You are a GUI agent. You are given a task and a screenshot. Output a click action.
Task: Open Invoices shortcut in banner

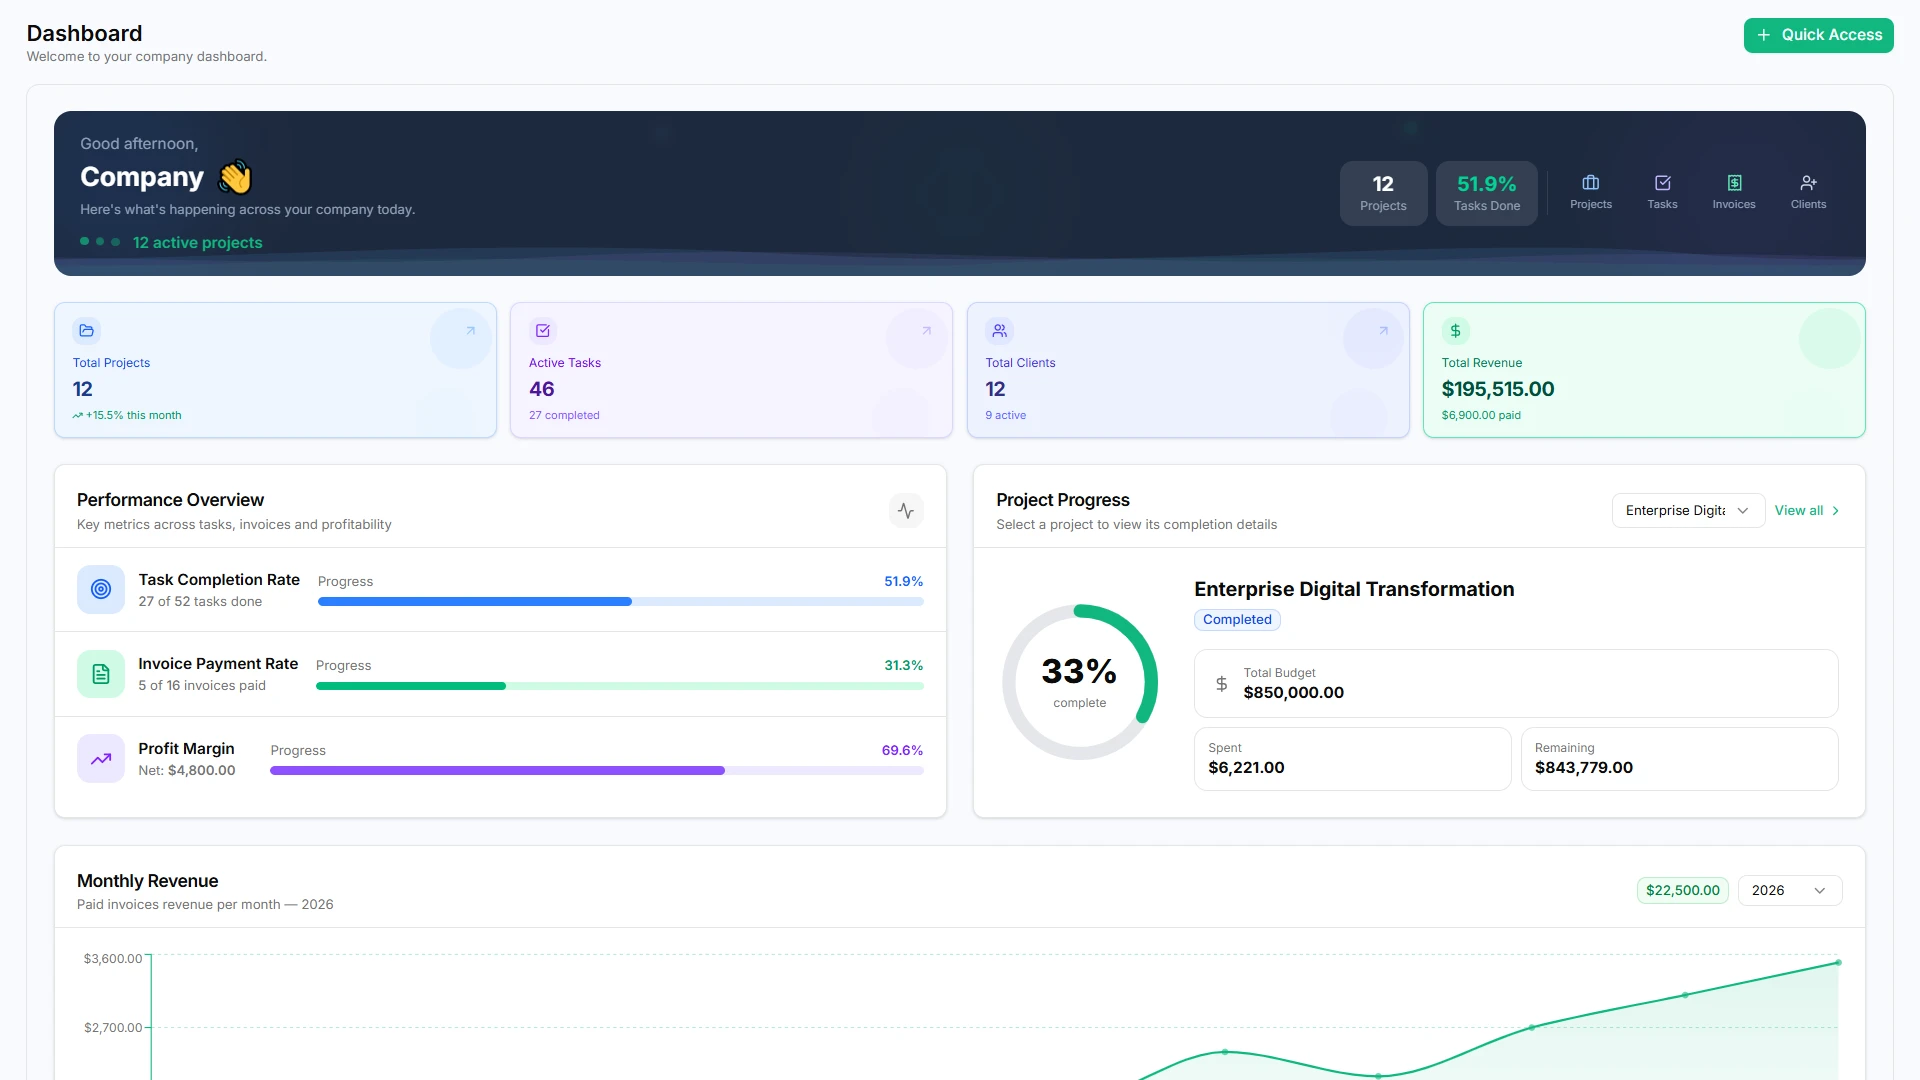(x=1733, y=192)
